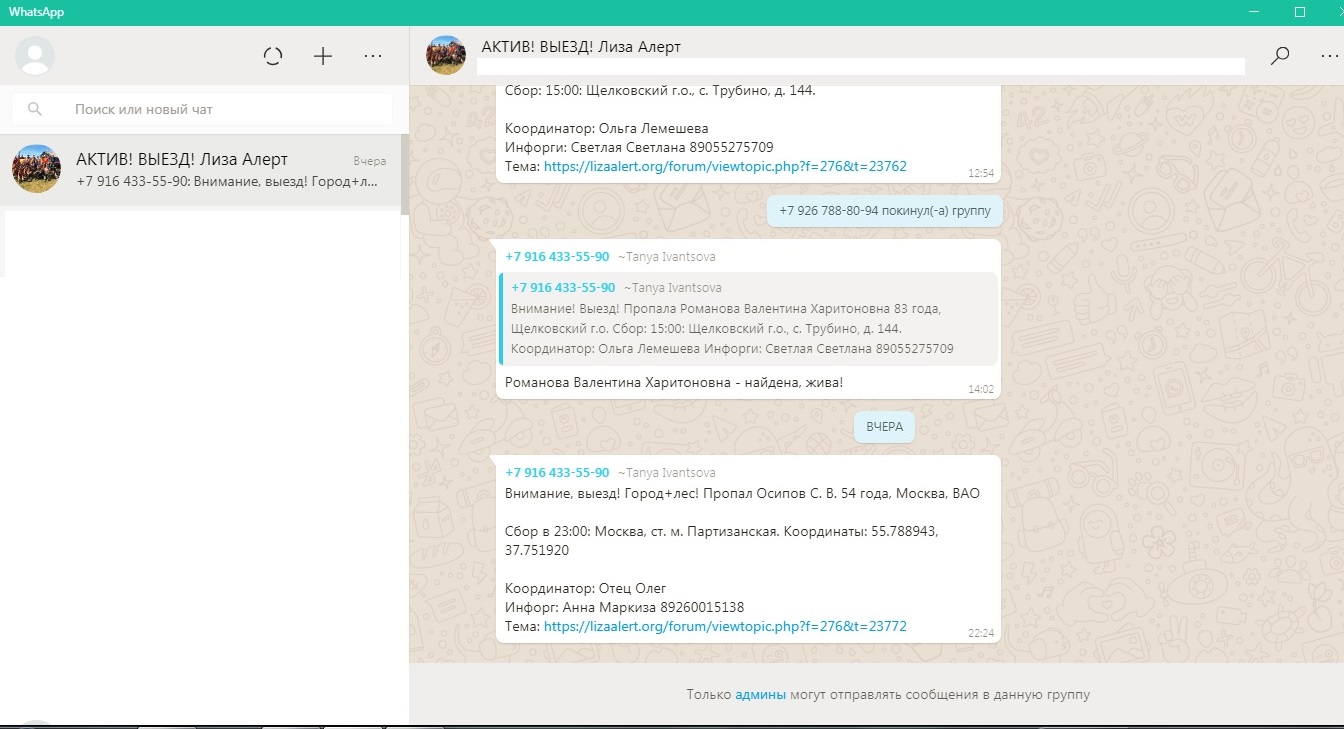
Task: Click the 'ВЧЕРА' date separator
Action: click(884, 427)
